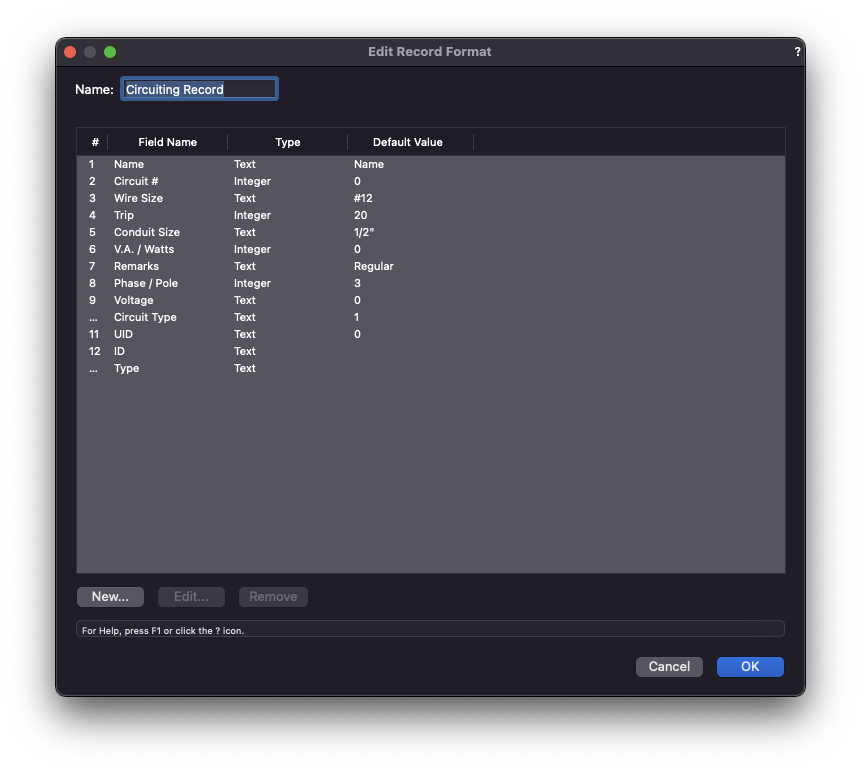Click the # column header
The height and width of the screenshot is (770, 861).
pyautogui.click(x=94, y=142)
